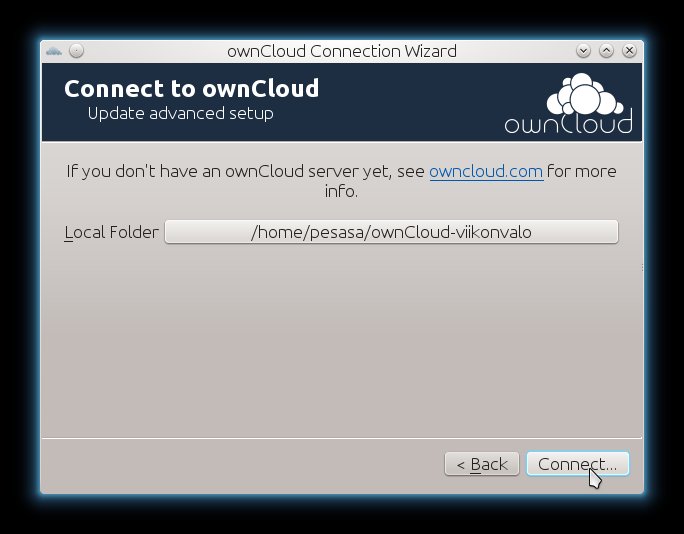Click the Connect... button
Image resolution: width=684 pixels, height=534 pixels.
[x=578, y=464]
